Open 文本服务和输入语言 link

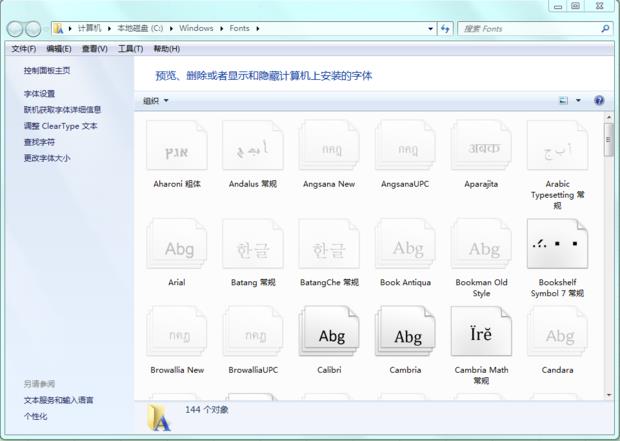(59, 400)
